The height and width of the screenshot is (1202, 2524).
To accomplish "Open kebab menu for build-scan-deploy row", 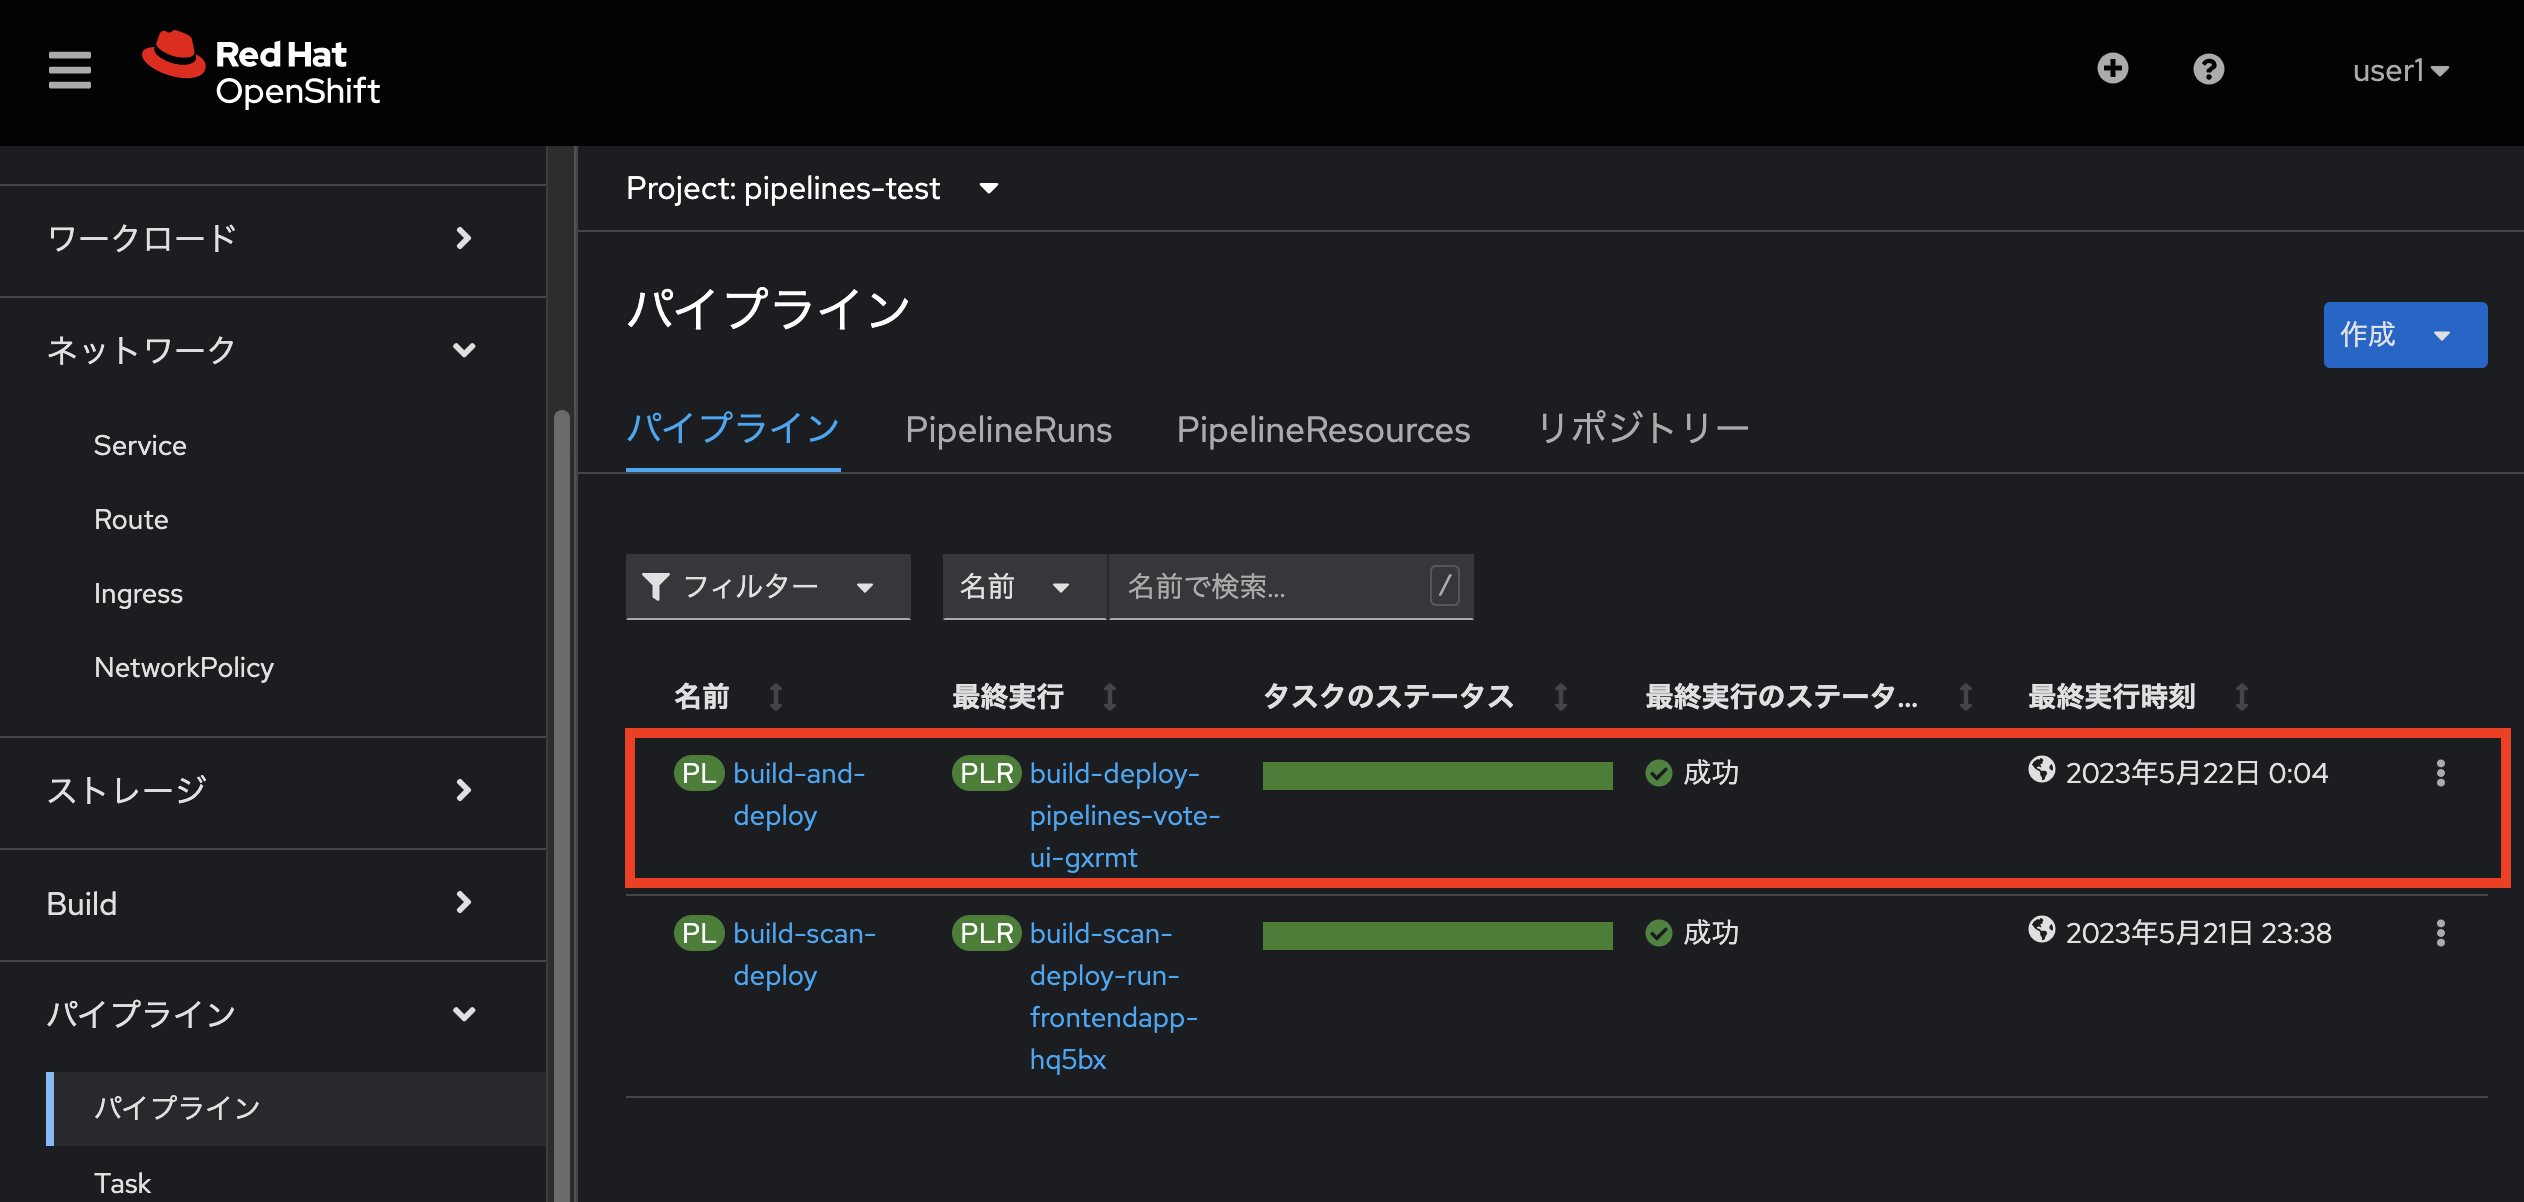I will click(2440, 933).
